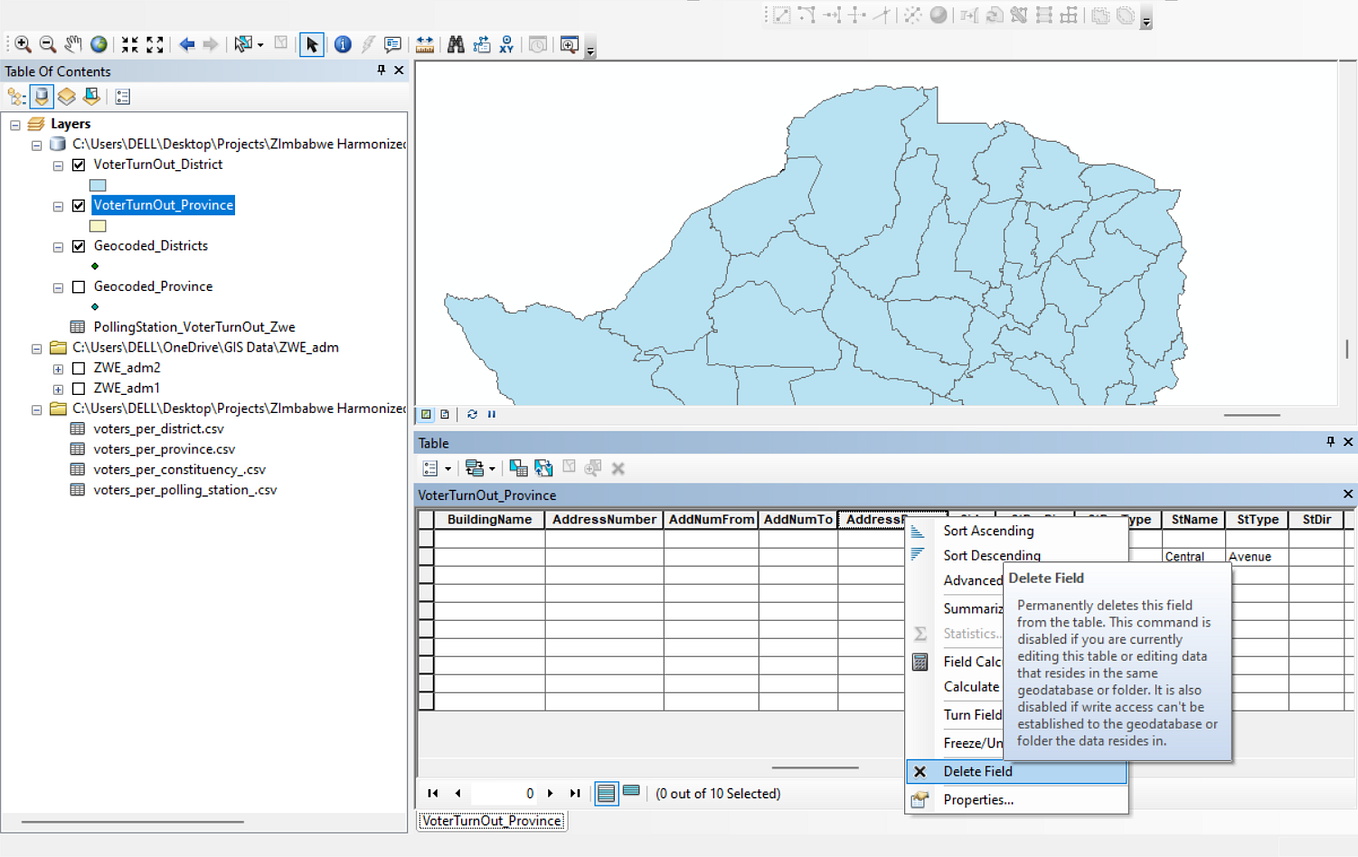Click the yellow VoterTurnOut_Province symbol swatch
Image resolution: width=1358 pixels, height=857 pixels.
[x=97, y=225]
